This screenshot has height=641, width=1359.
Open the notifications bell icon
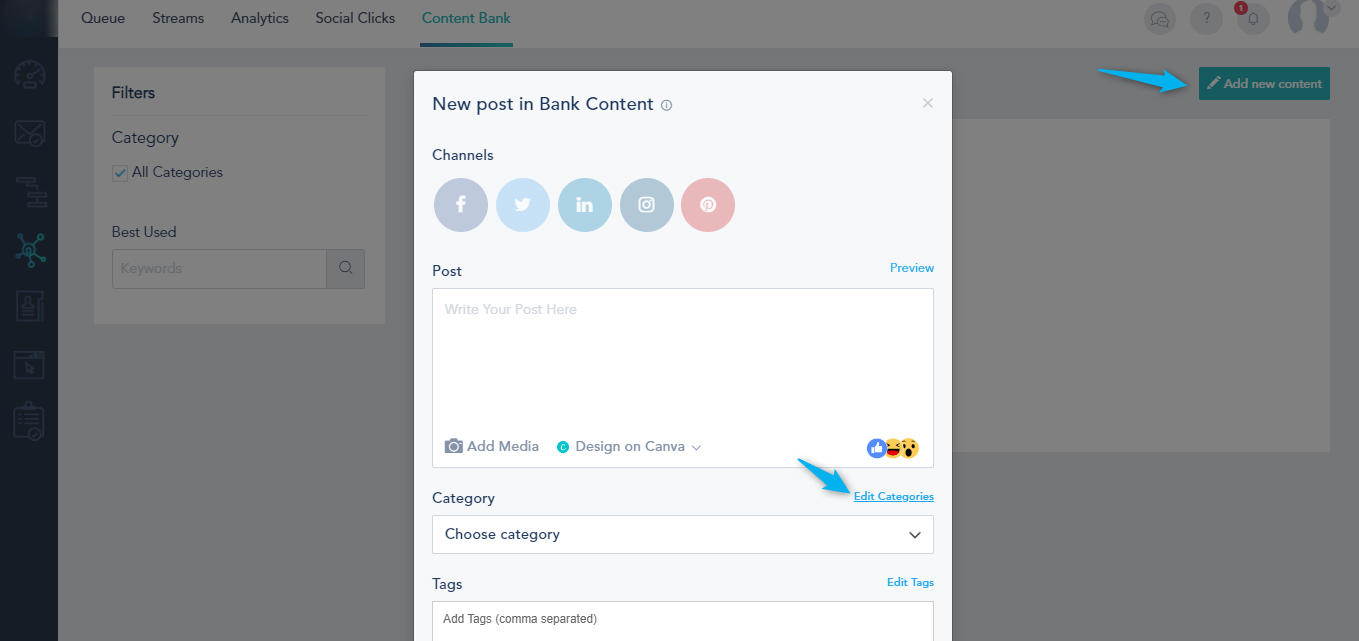[1253, 18]
